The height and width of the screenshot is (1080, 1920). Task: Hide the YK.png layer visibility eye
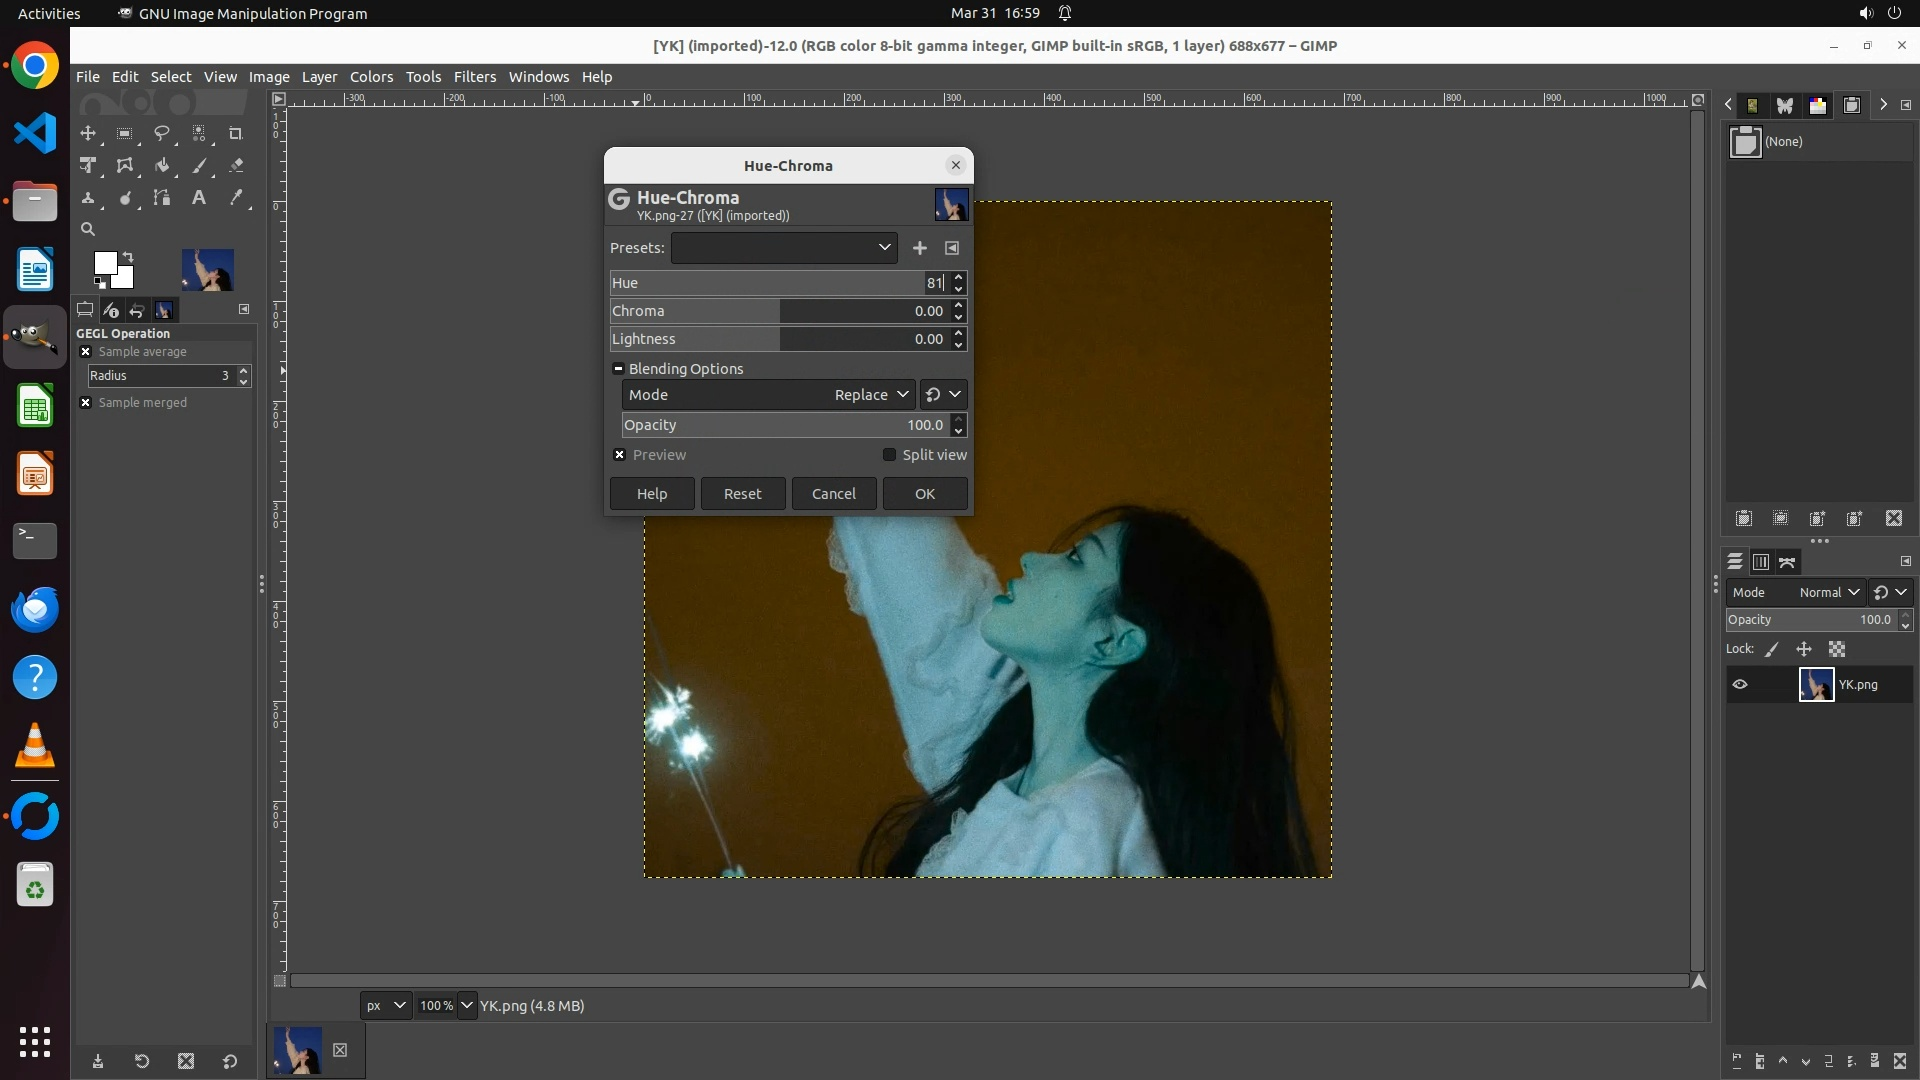1740,685
